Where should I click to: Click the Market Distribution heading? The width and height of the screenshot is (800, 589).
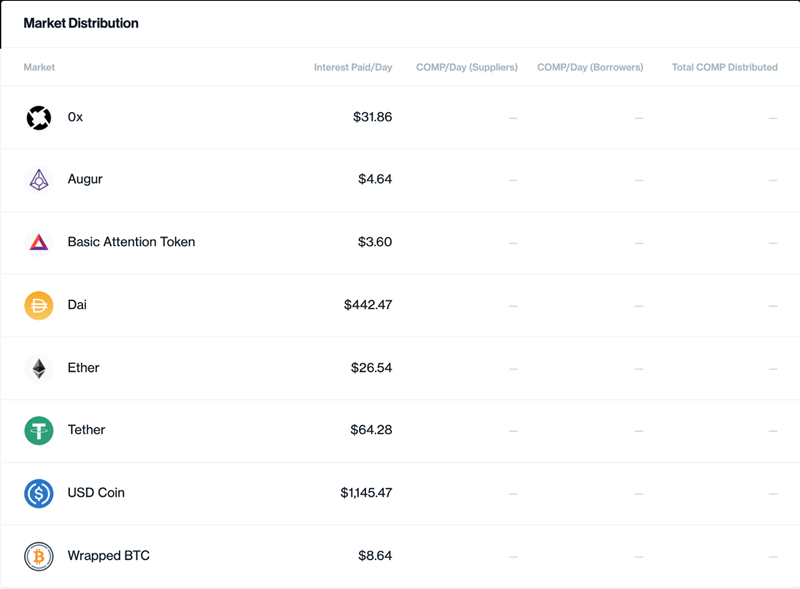pos(81,22)
